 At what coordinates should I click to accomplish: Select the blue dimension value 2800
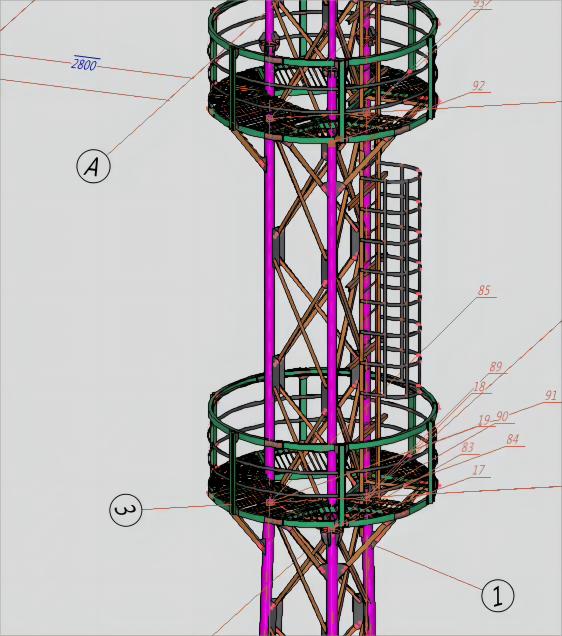(85, 64)
